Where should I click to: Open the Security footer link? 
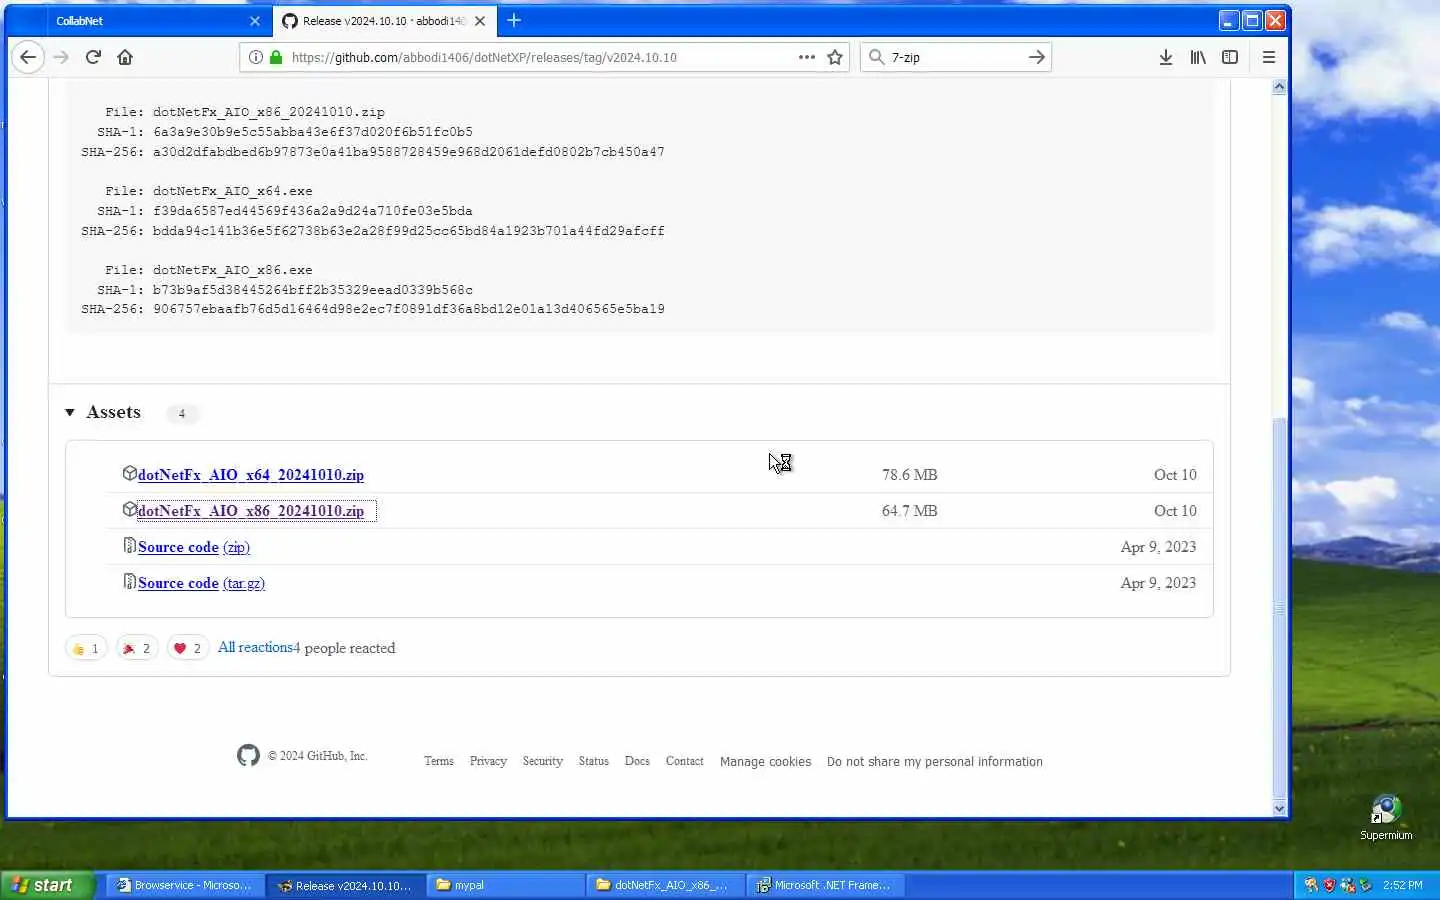(543, 761)
